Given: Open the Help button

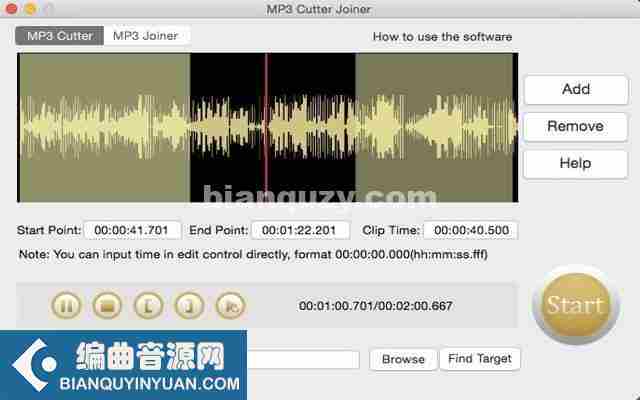Looking at the screenshot, I should [x=576, y=164].
